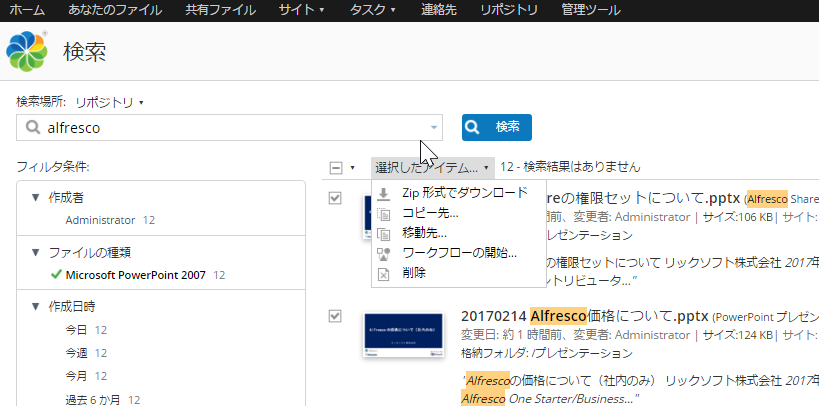This screenshot has height=406, width=819.
Task: Open 管理ツール in the top bar
Action: [x=591, y=10]
